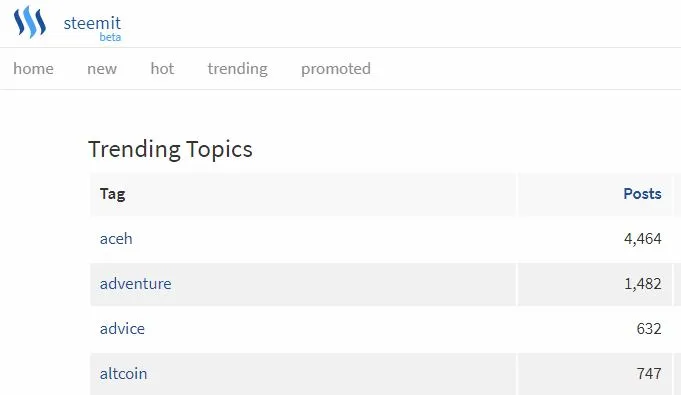Click the Trending Topics heading

(x=170, y=149)
